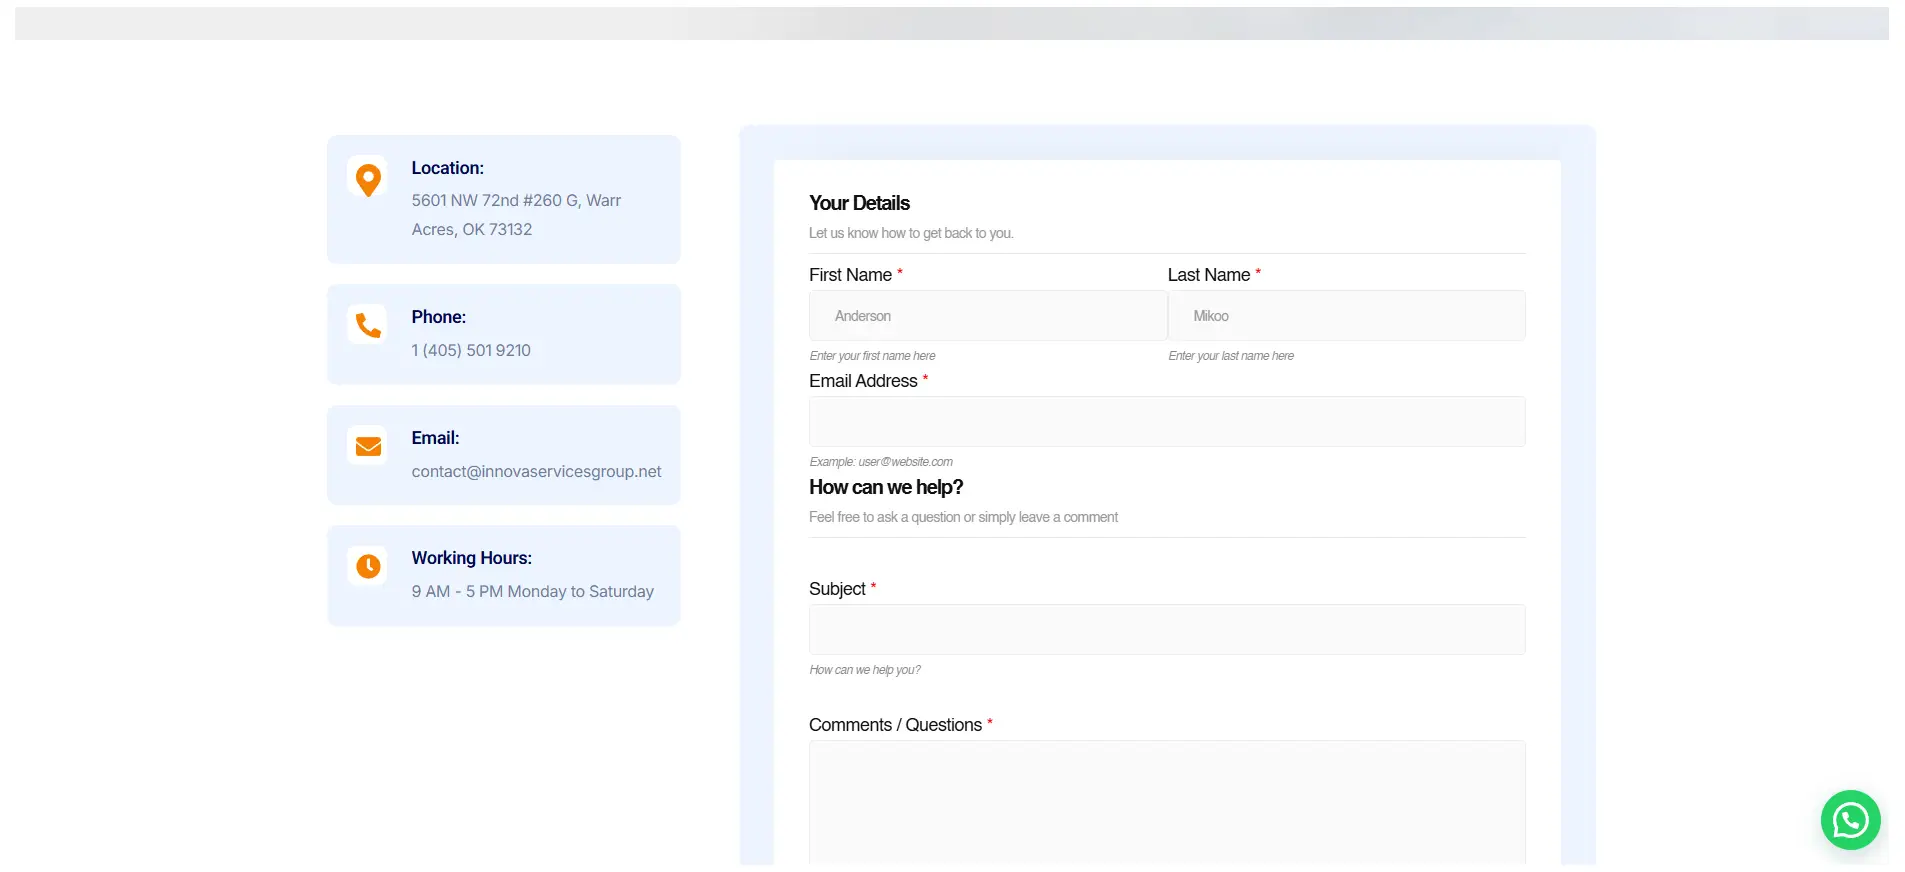The width and height of the screenshot is (1905, 872).
Task: Click the 9 AM - 5 PM hours text
Action: point(532,592)
